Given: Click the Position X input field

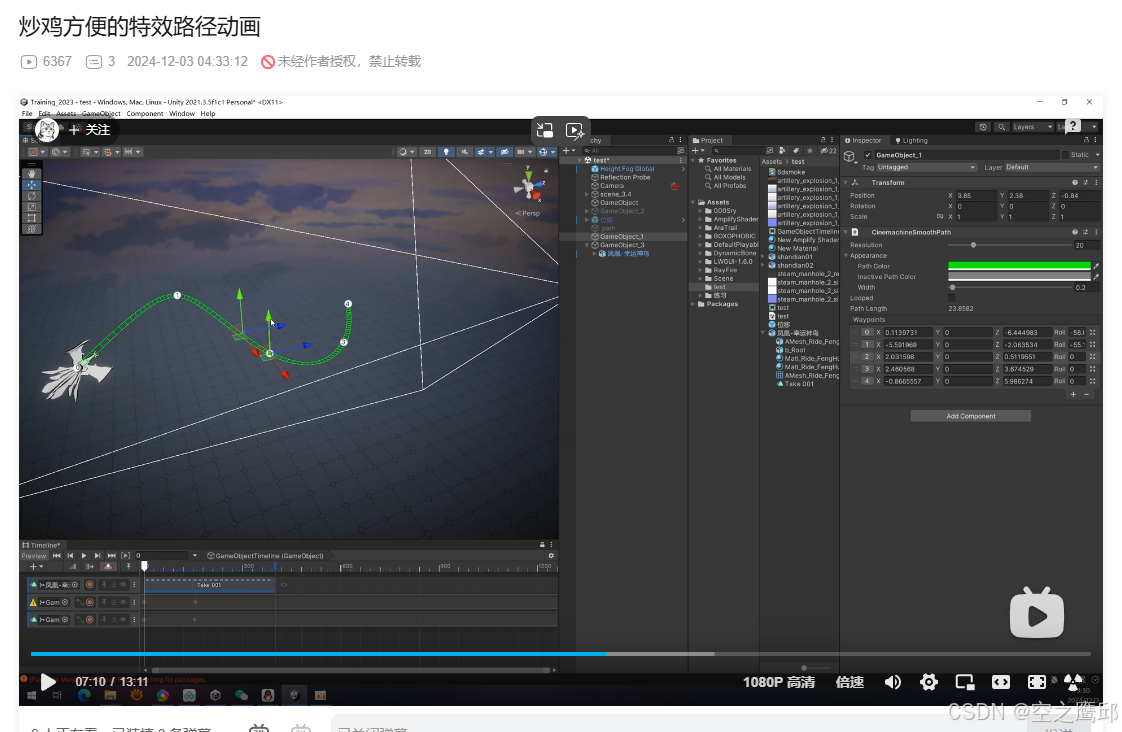Looking at the screenshot, I should pos(976,195).
